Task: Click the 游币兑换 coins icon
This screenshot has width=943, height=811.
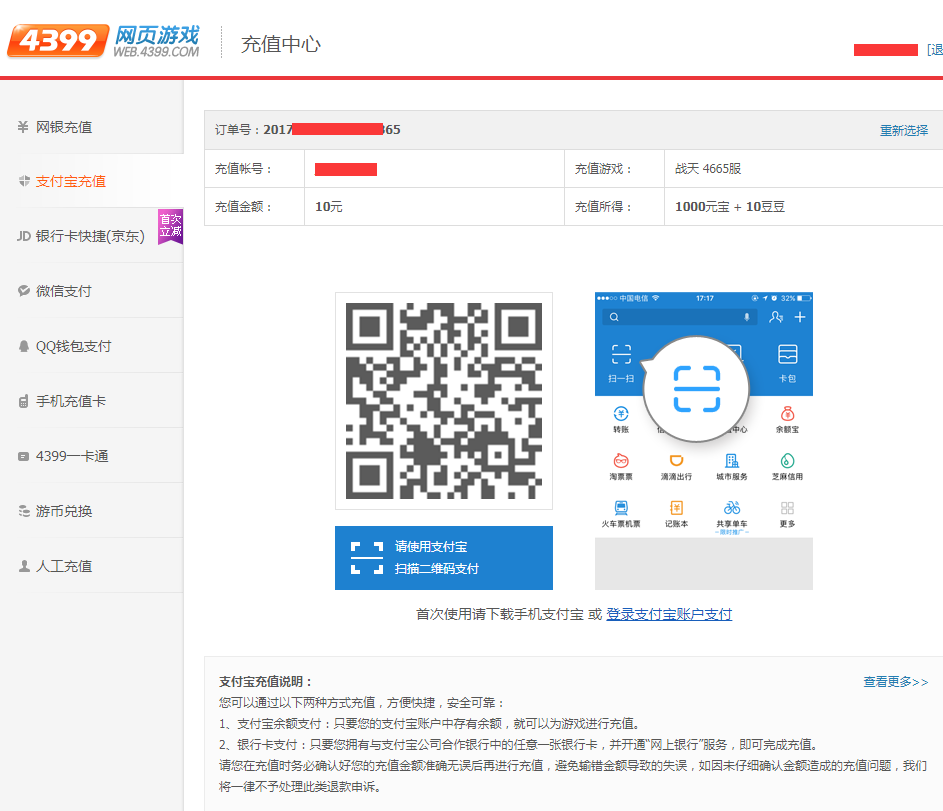Action: [x=24, y=511]
